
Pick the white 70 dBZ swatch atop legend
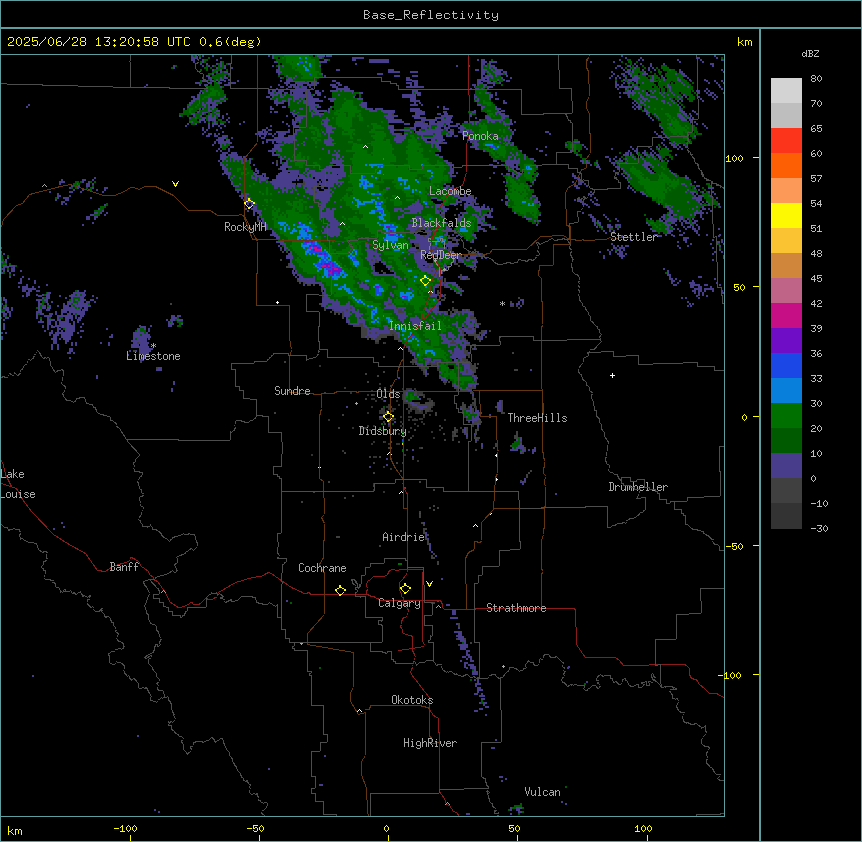point(786,91)
